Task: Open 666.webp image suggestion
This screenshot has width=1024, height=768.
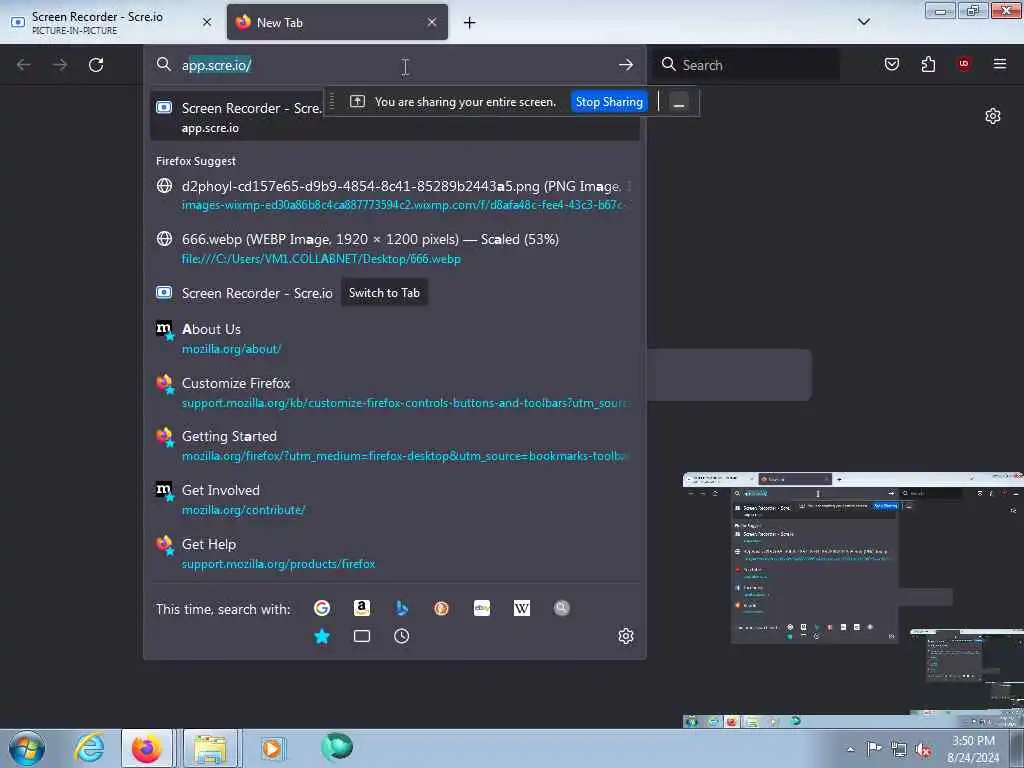Action: click(x=394, y=248)
